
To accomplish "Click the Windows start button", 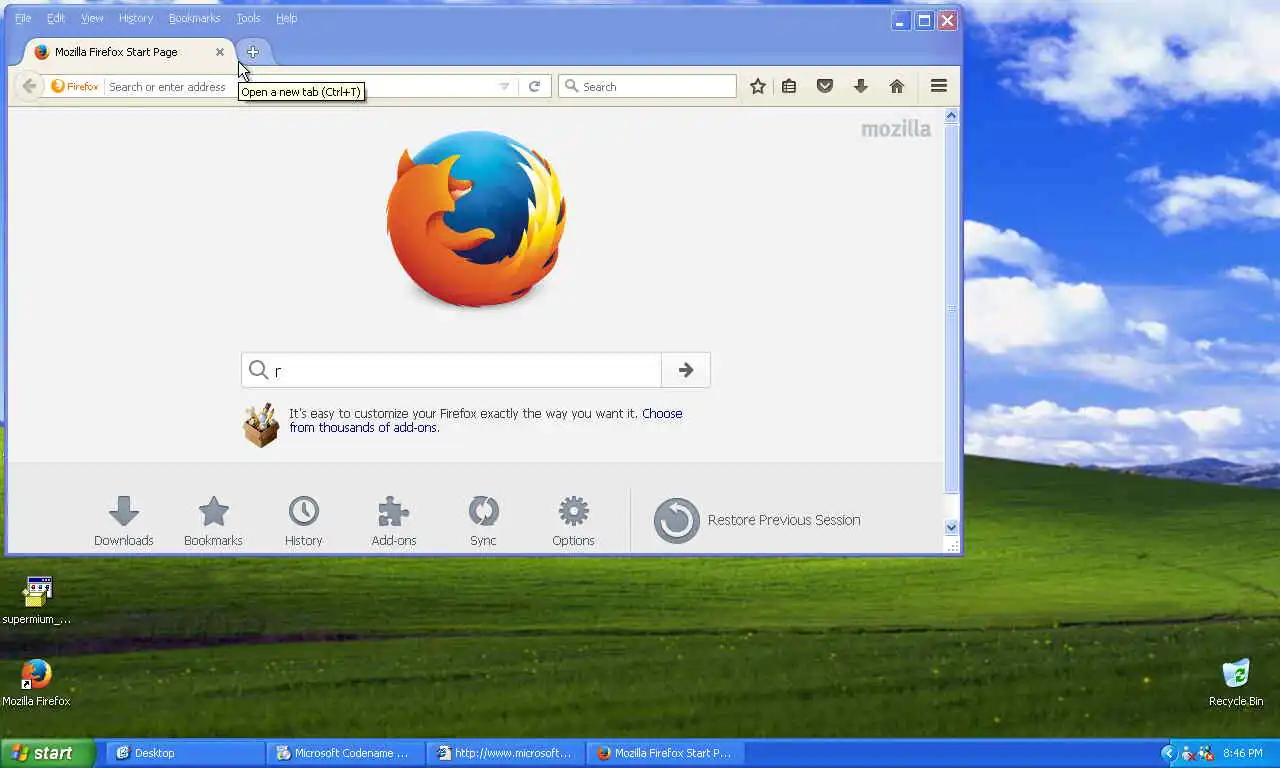I will coord(47,753).
